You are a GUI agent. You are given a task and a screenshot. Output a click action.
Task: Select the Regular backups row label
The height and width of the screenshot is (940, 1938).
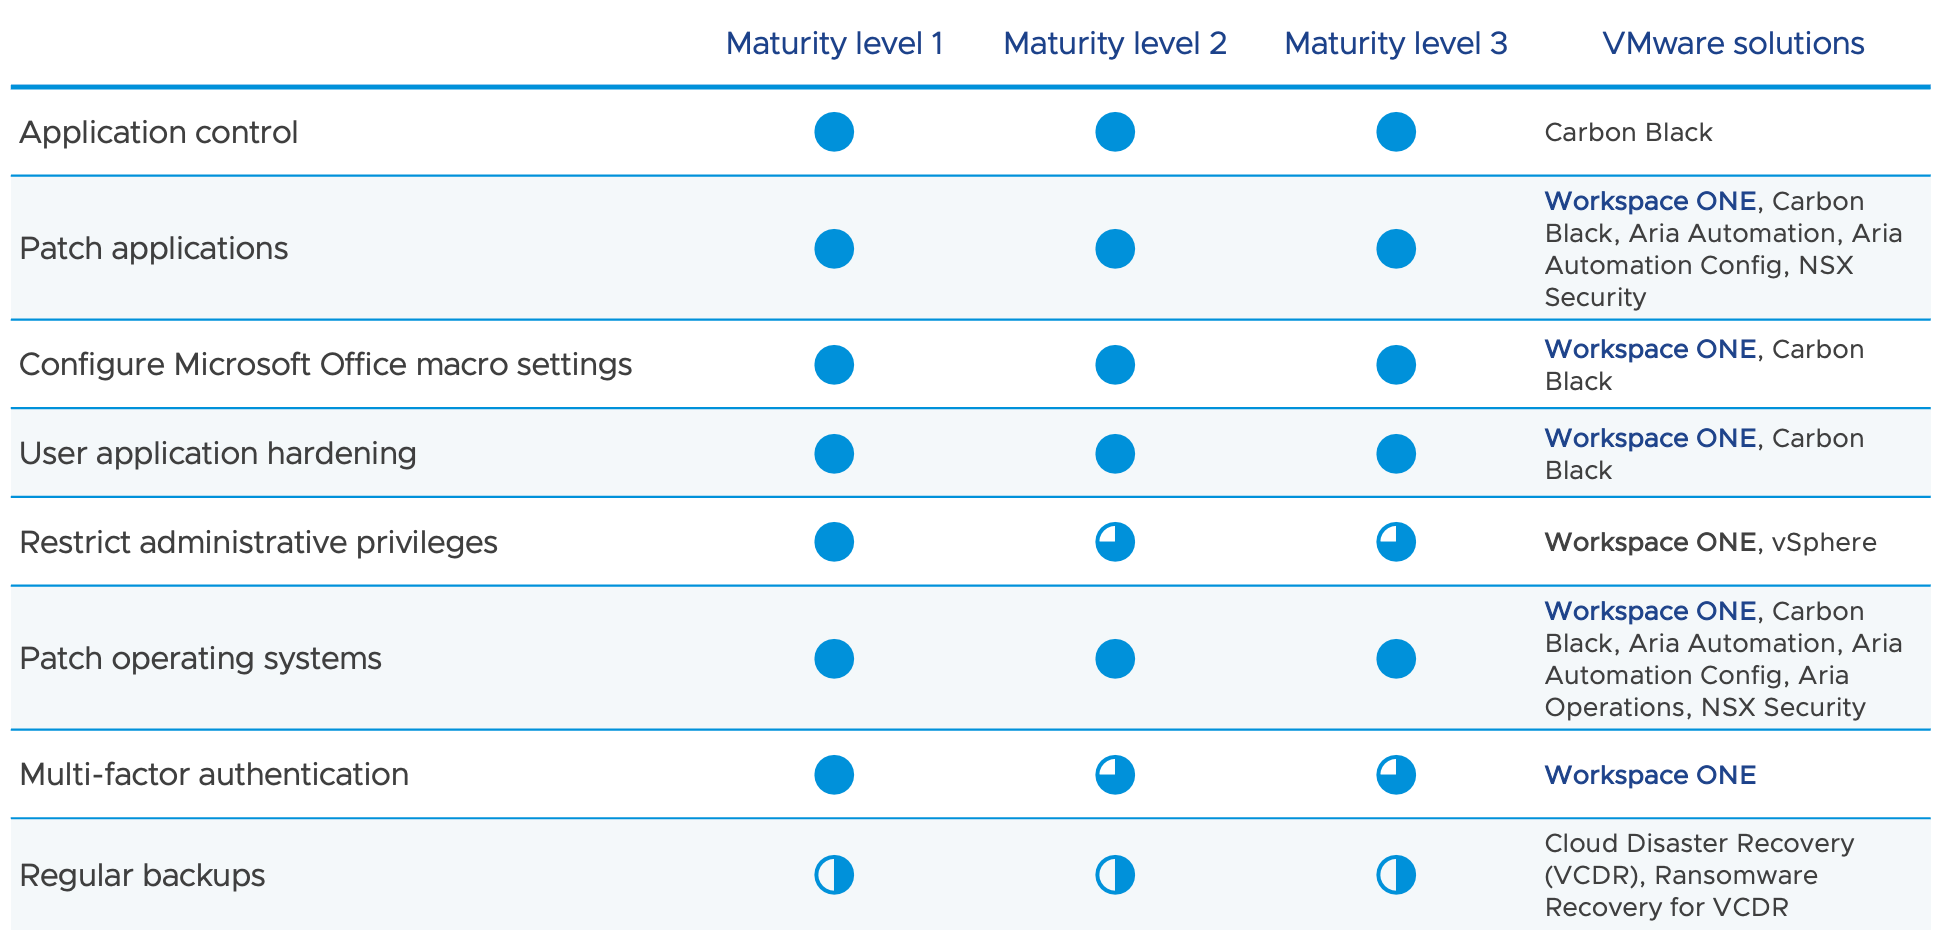(142, 875)
